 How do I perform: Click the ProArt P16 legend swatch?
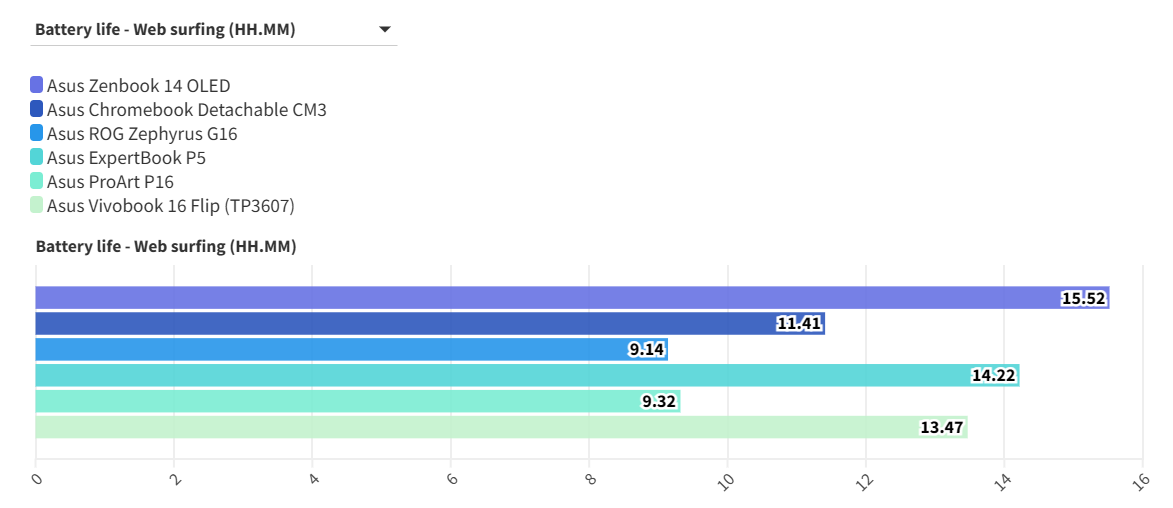tap(37, 181)
